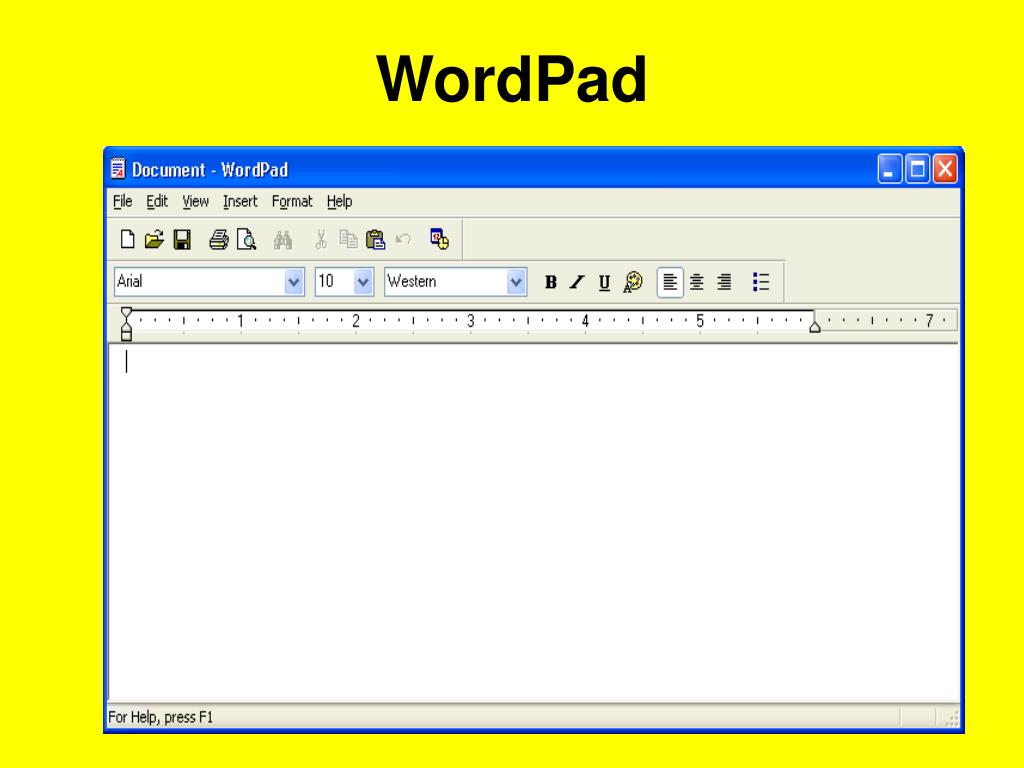Click the New document icon
This screenshot has height=768, width=1024.
(x=127, y=240)
